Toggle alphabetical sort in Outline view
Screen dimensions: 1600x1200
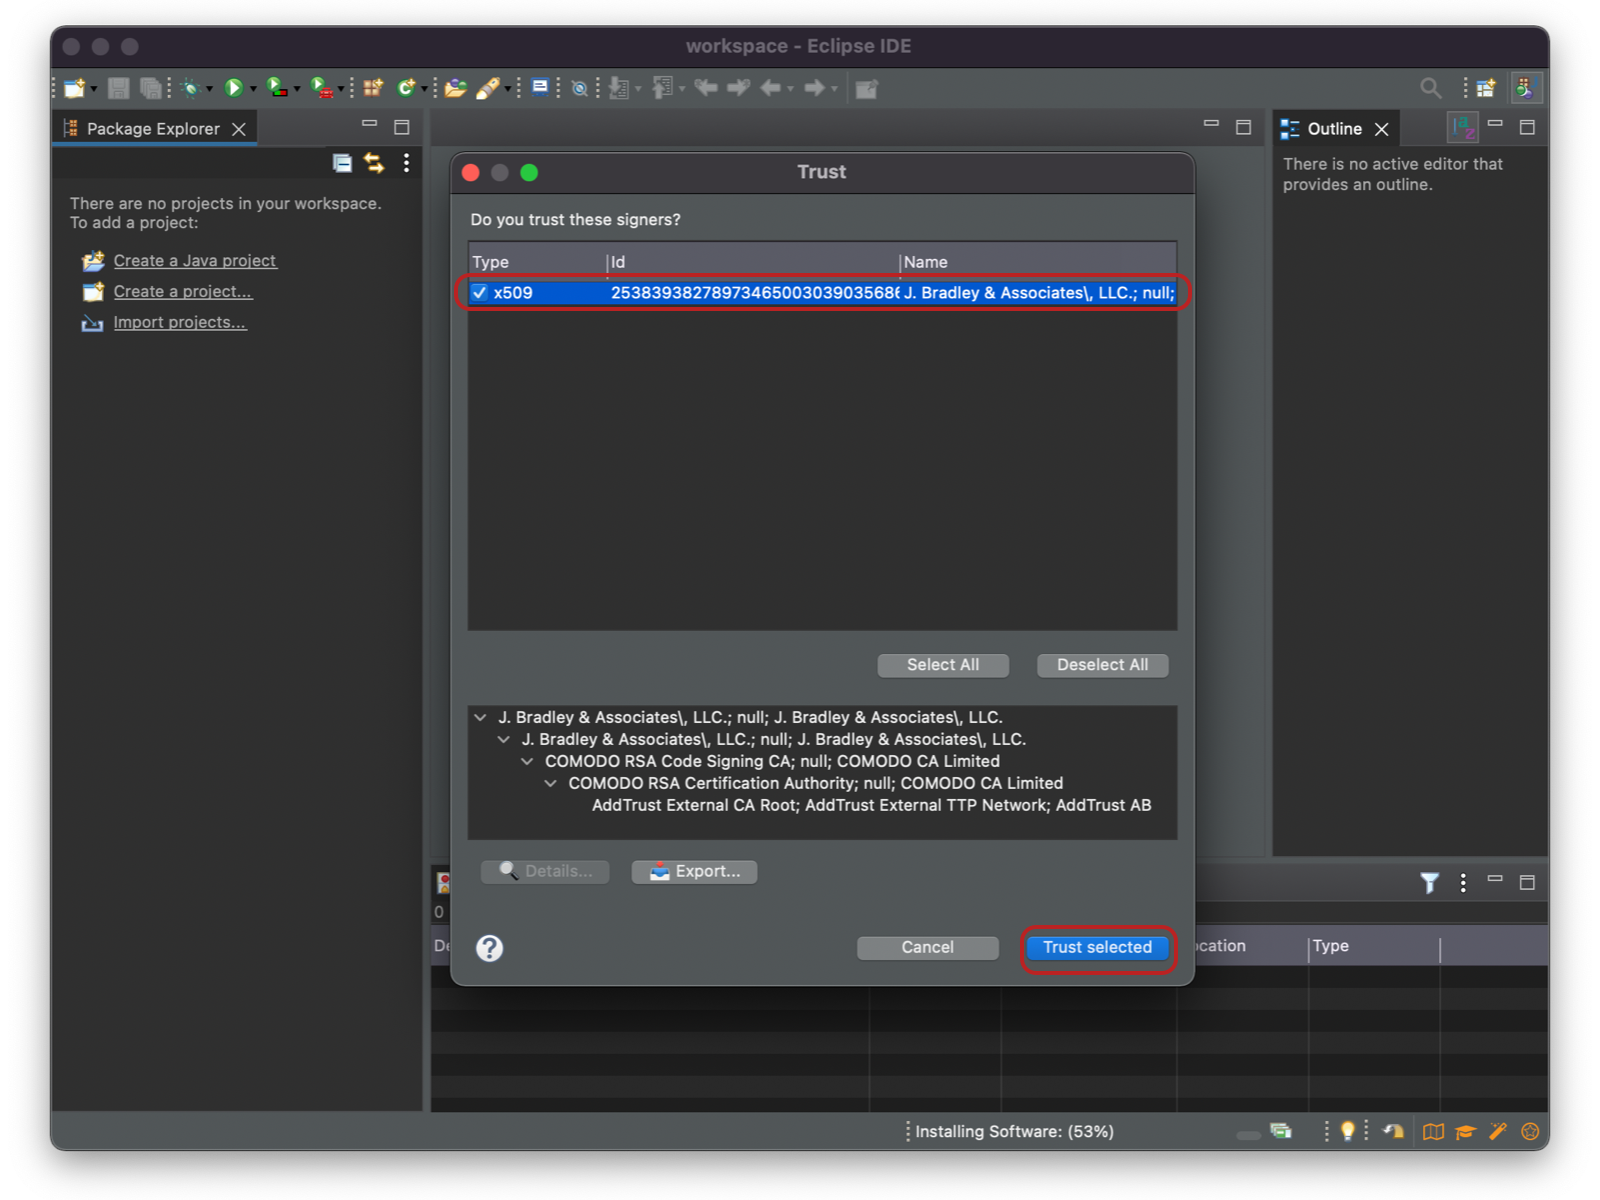(x=1463, y=128)
